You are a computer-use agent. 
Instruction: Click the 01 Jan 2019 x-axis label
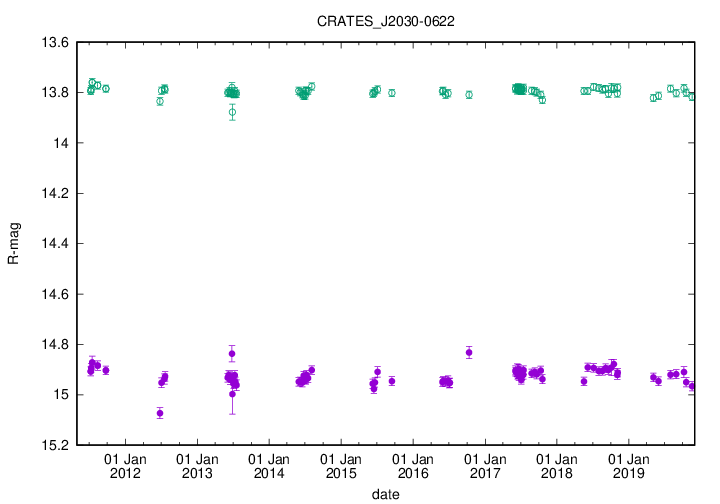pos(629,466)
